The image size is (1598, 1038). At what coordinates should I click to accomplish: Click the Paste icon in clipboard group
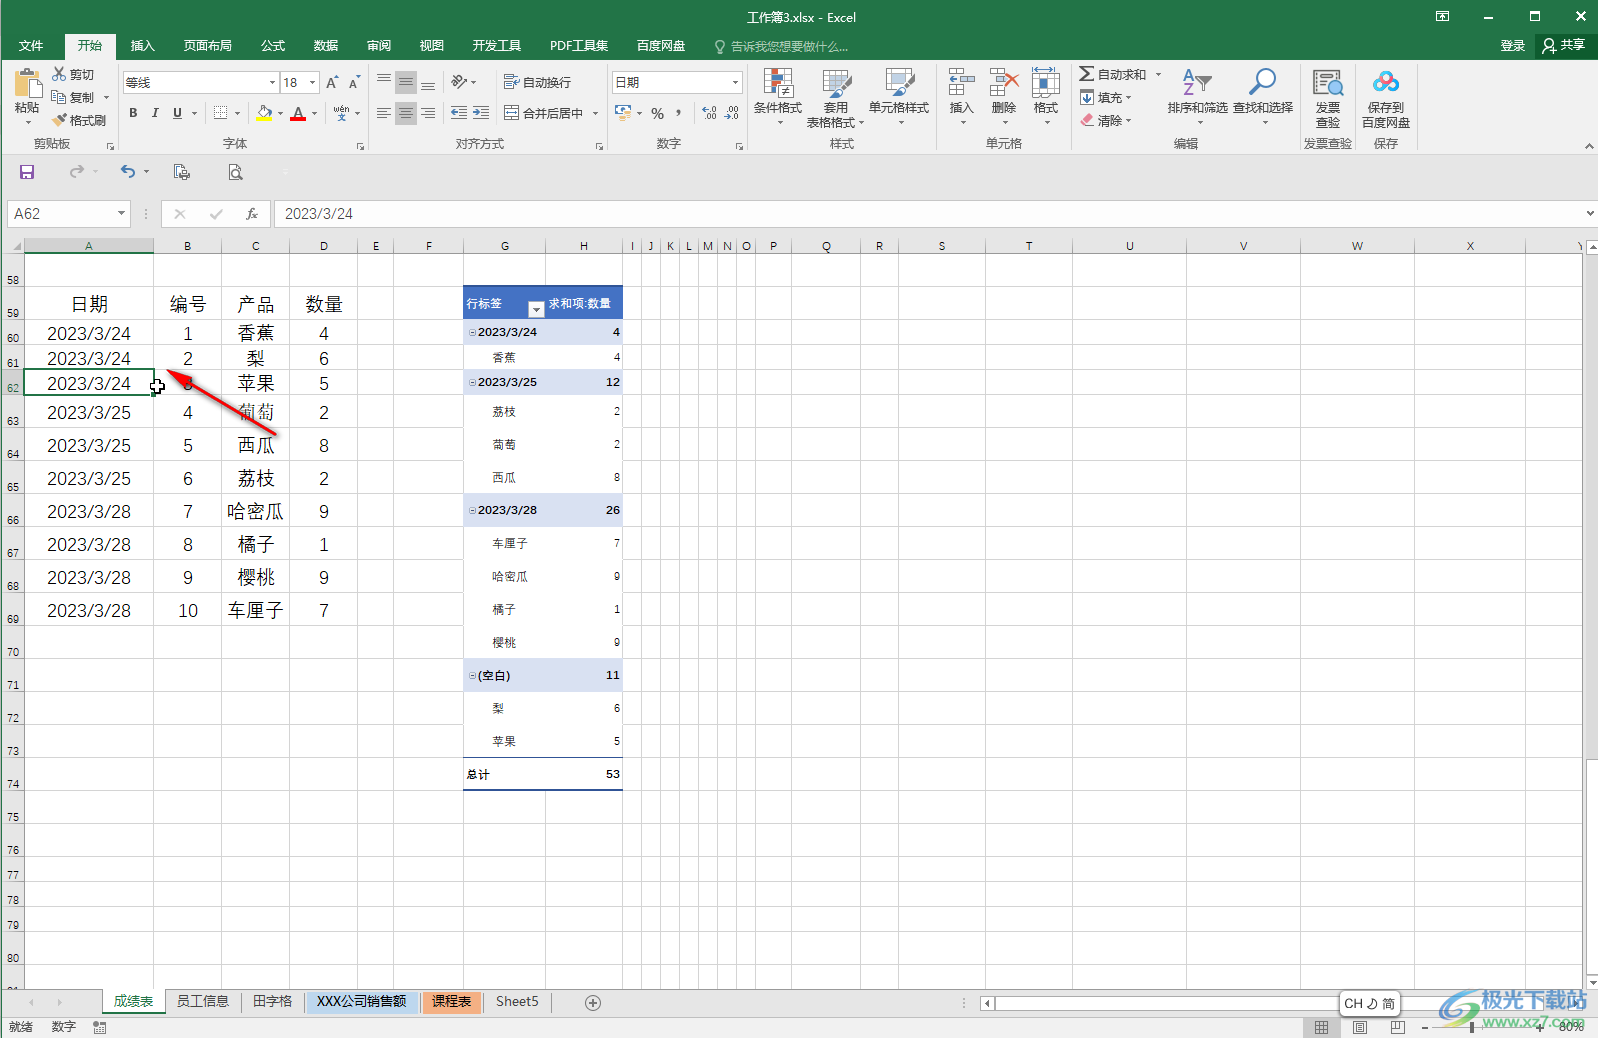tap(27, 84)
